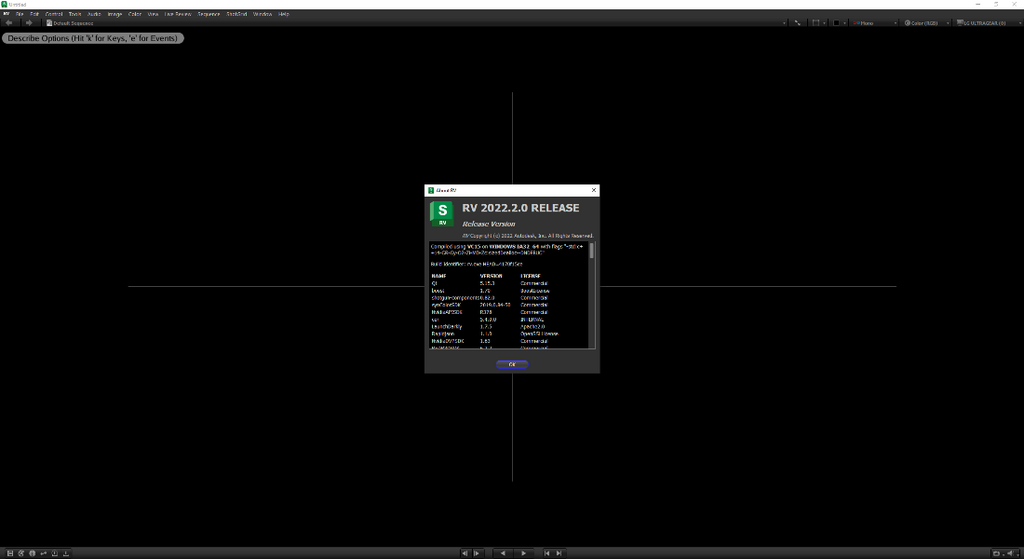Expand the frame view dropdown arrow
This screenshot has height=559, width=1024.
824,24
